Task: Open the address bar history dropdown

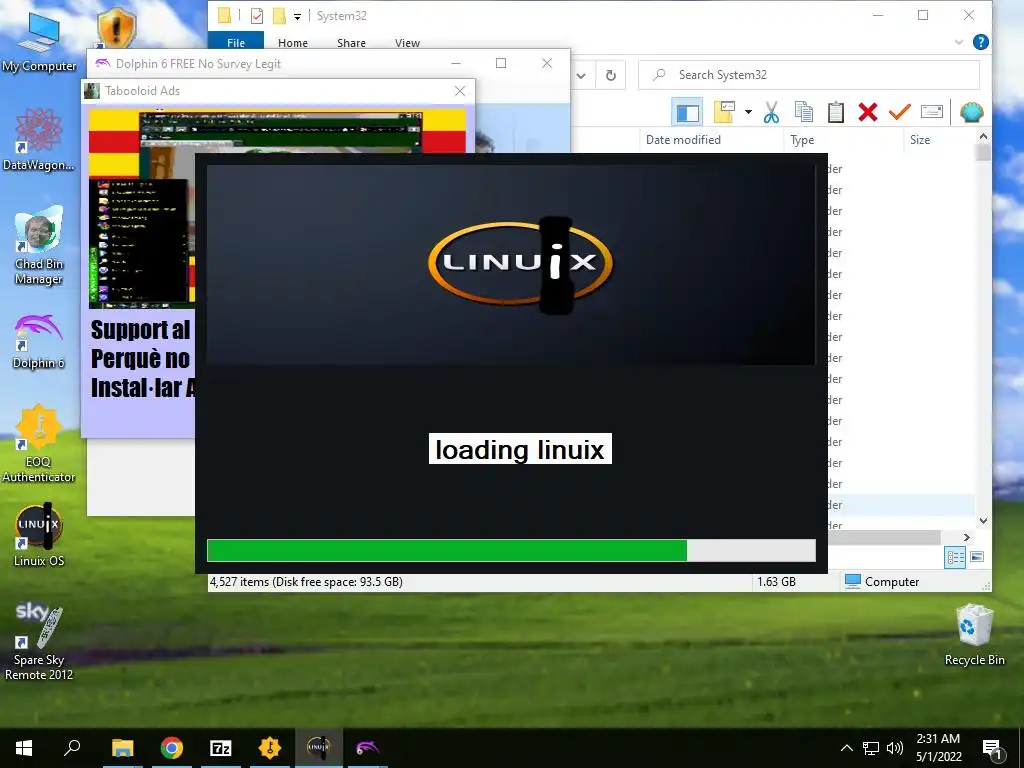Action: 581,75
